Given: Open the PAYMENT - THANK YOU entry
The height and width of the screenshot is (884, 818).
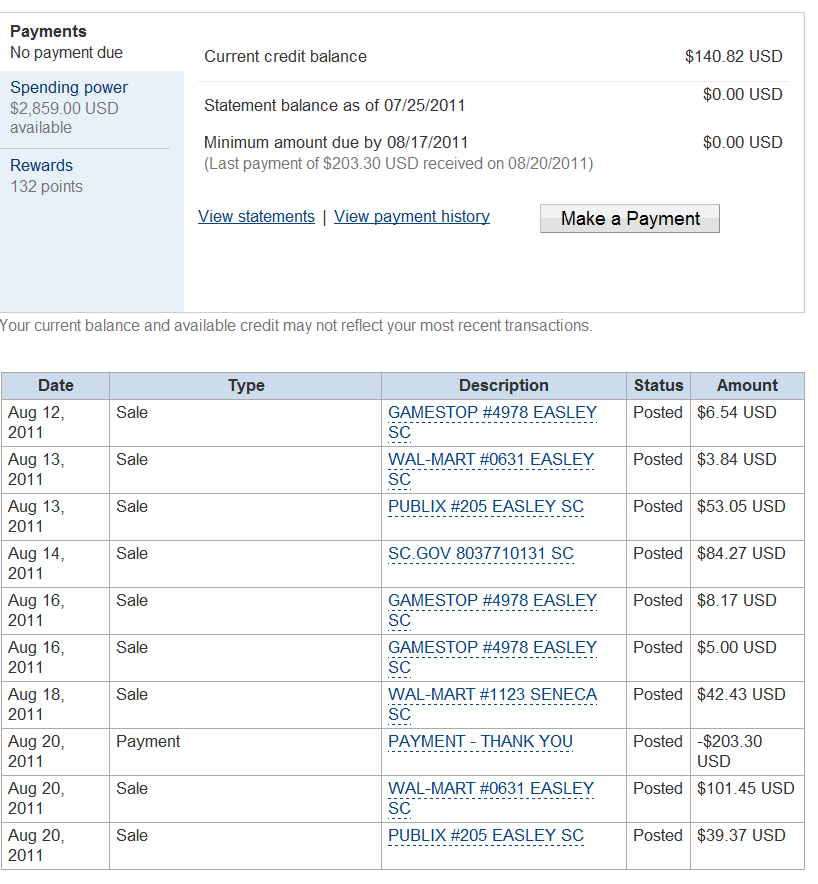Looking at the screenshot, I should point(480,741).
